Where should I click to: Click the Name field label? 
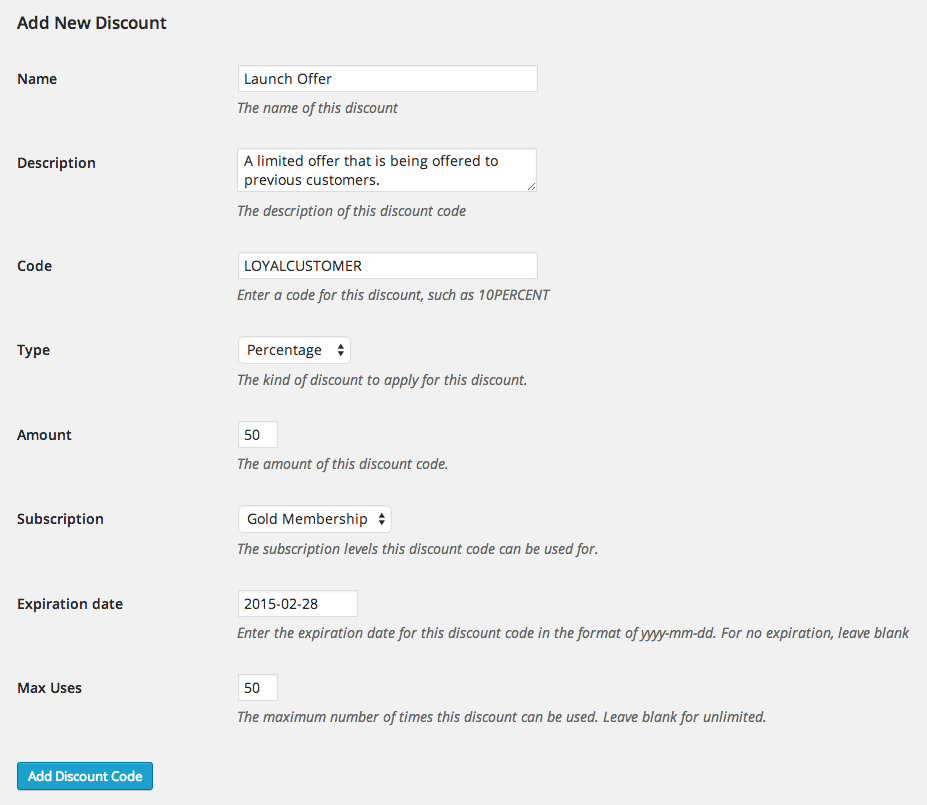[37, 79]
